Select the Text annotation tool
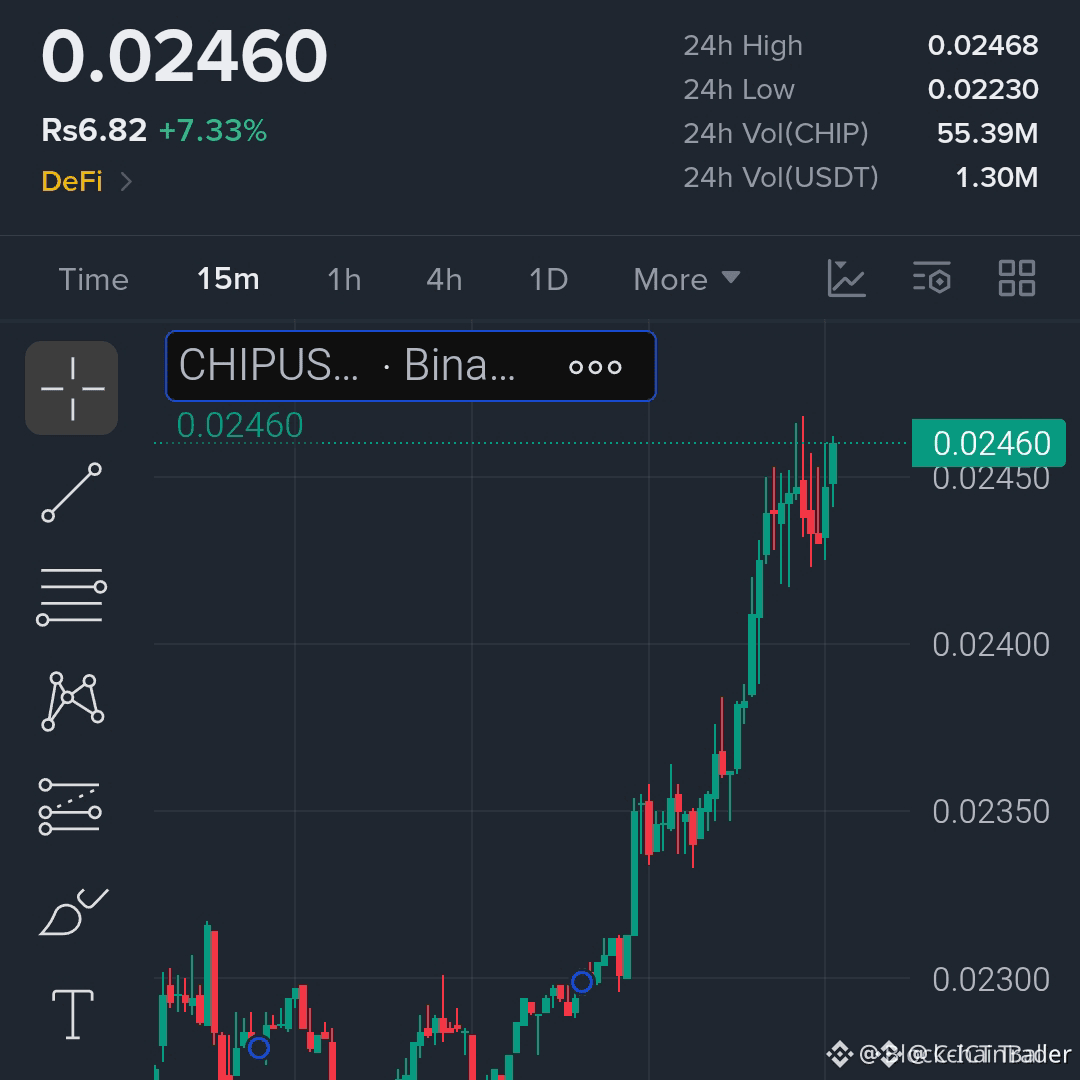The width and height of the screenshot is (1080, 1080). 73,1014
